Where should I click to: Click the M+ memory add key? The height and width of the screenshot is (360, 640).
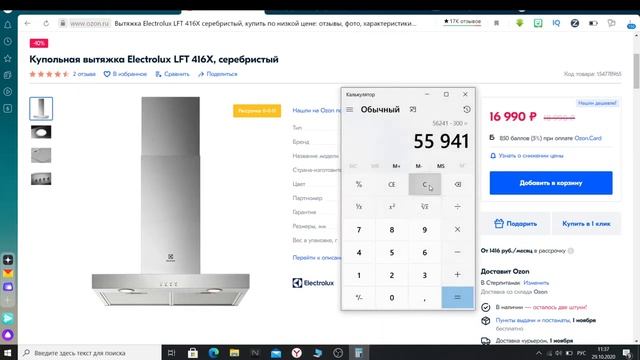(396, 166)
